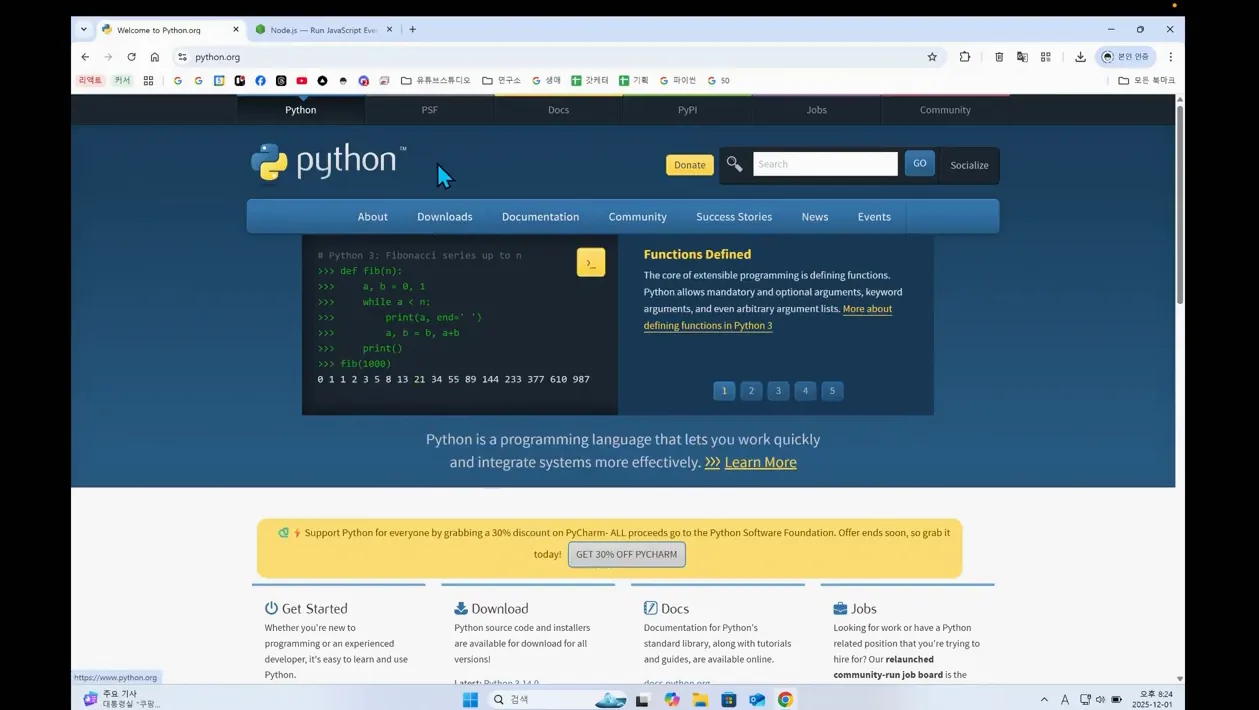Show hidden system tray icons
This screenshot has height=710, width=1259.
pos(1044,699)
